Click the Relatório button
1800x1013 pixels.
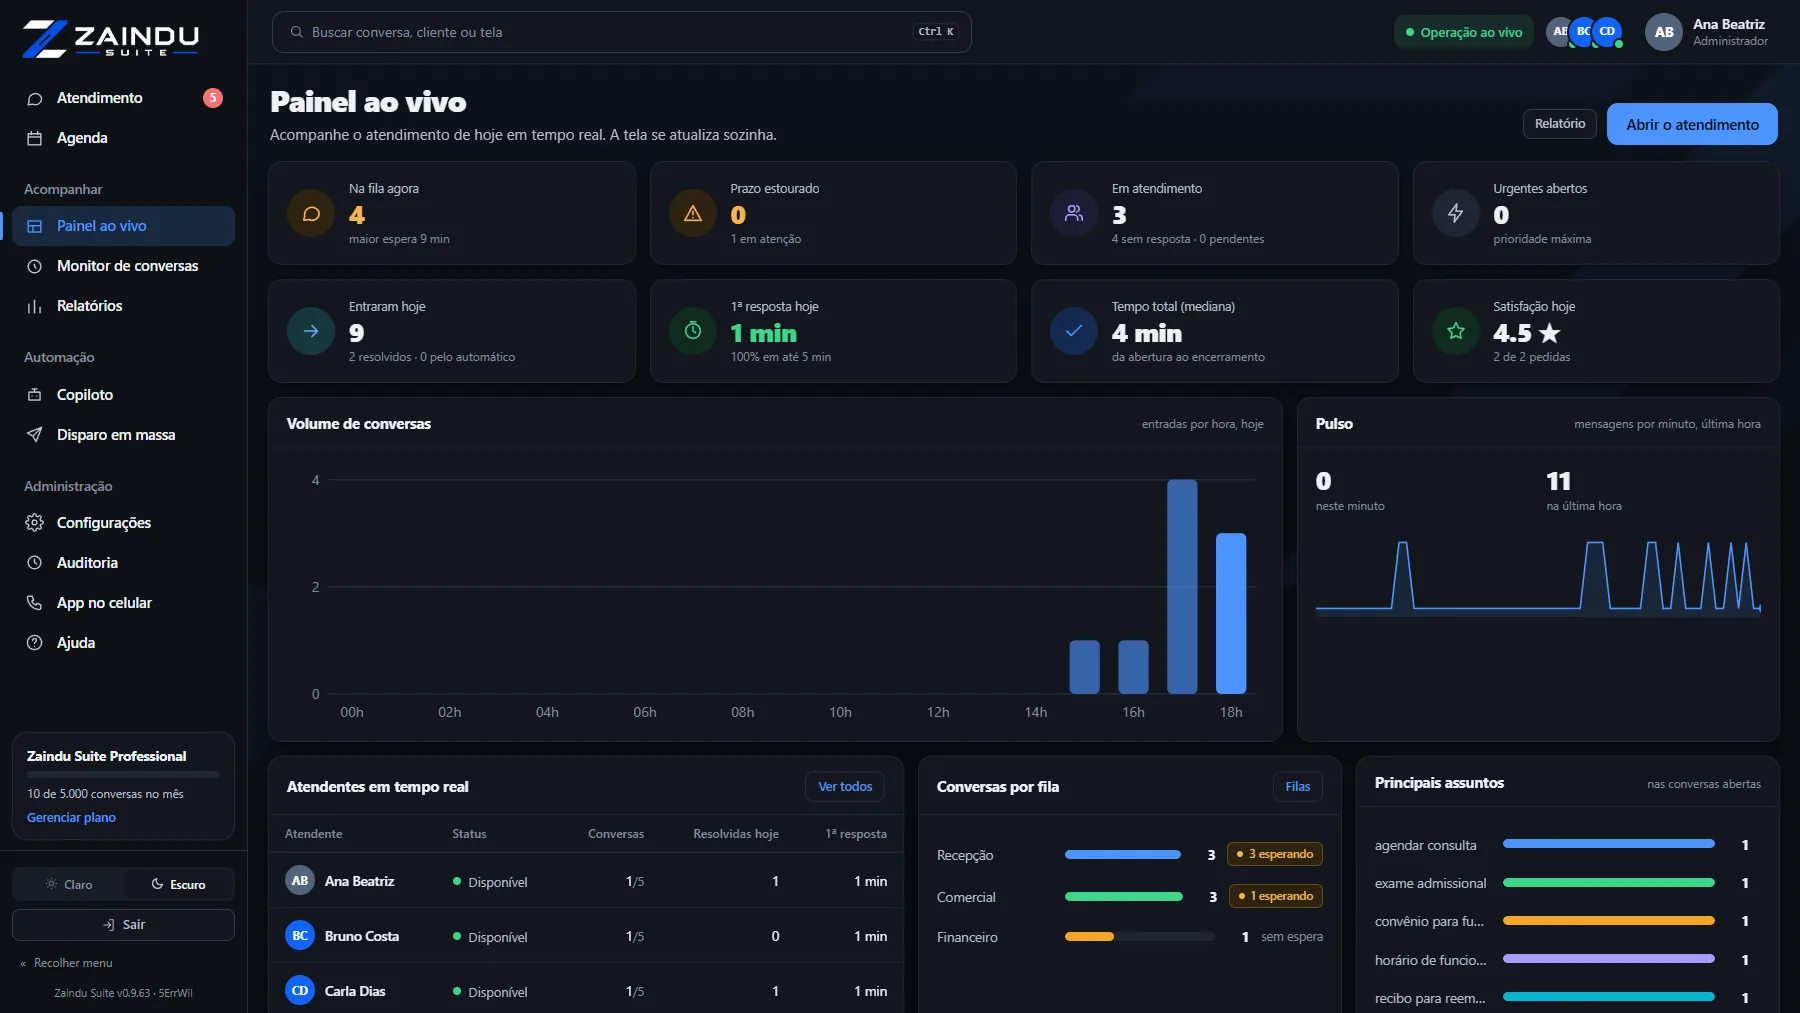pos(1560,124)
